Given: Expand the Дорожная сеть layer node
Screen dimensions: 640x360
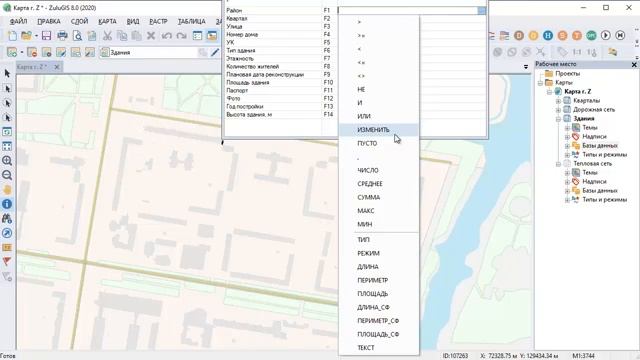Looking at the screenshot, I should click(x=558, y=109).
